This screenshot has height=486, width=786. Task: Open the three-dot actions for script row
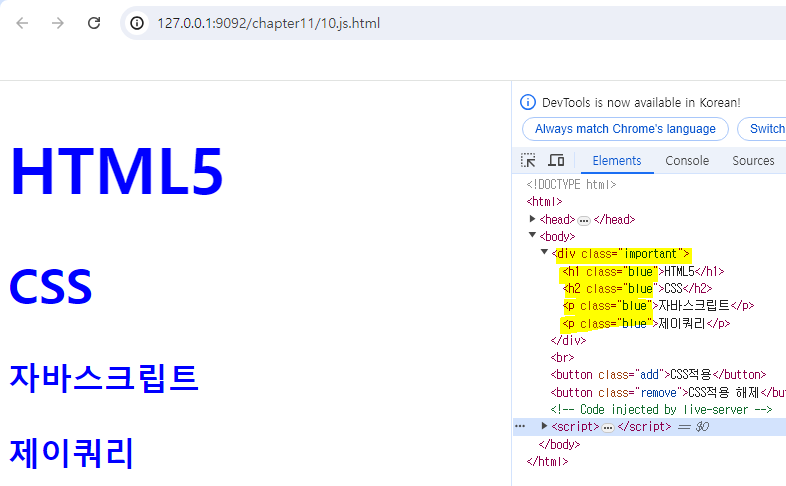[520, 426]
